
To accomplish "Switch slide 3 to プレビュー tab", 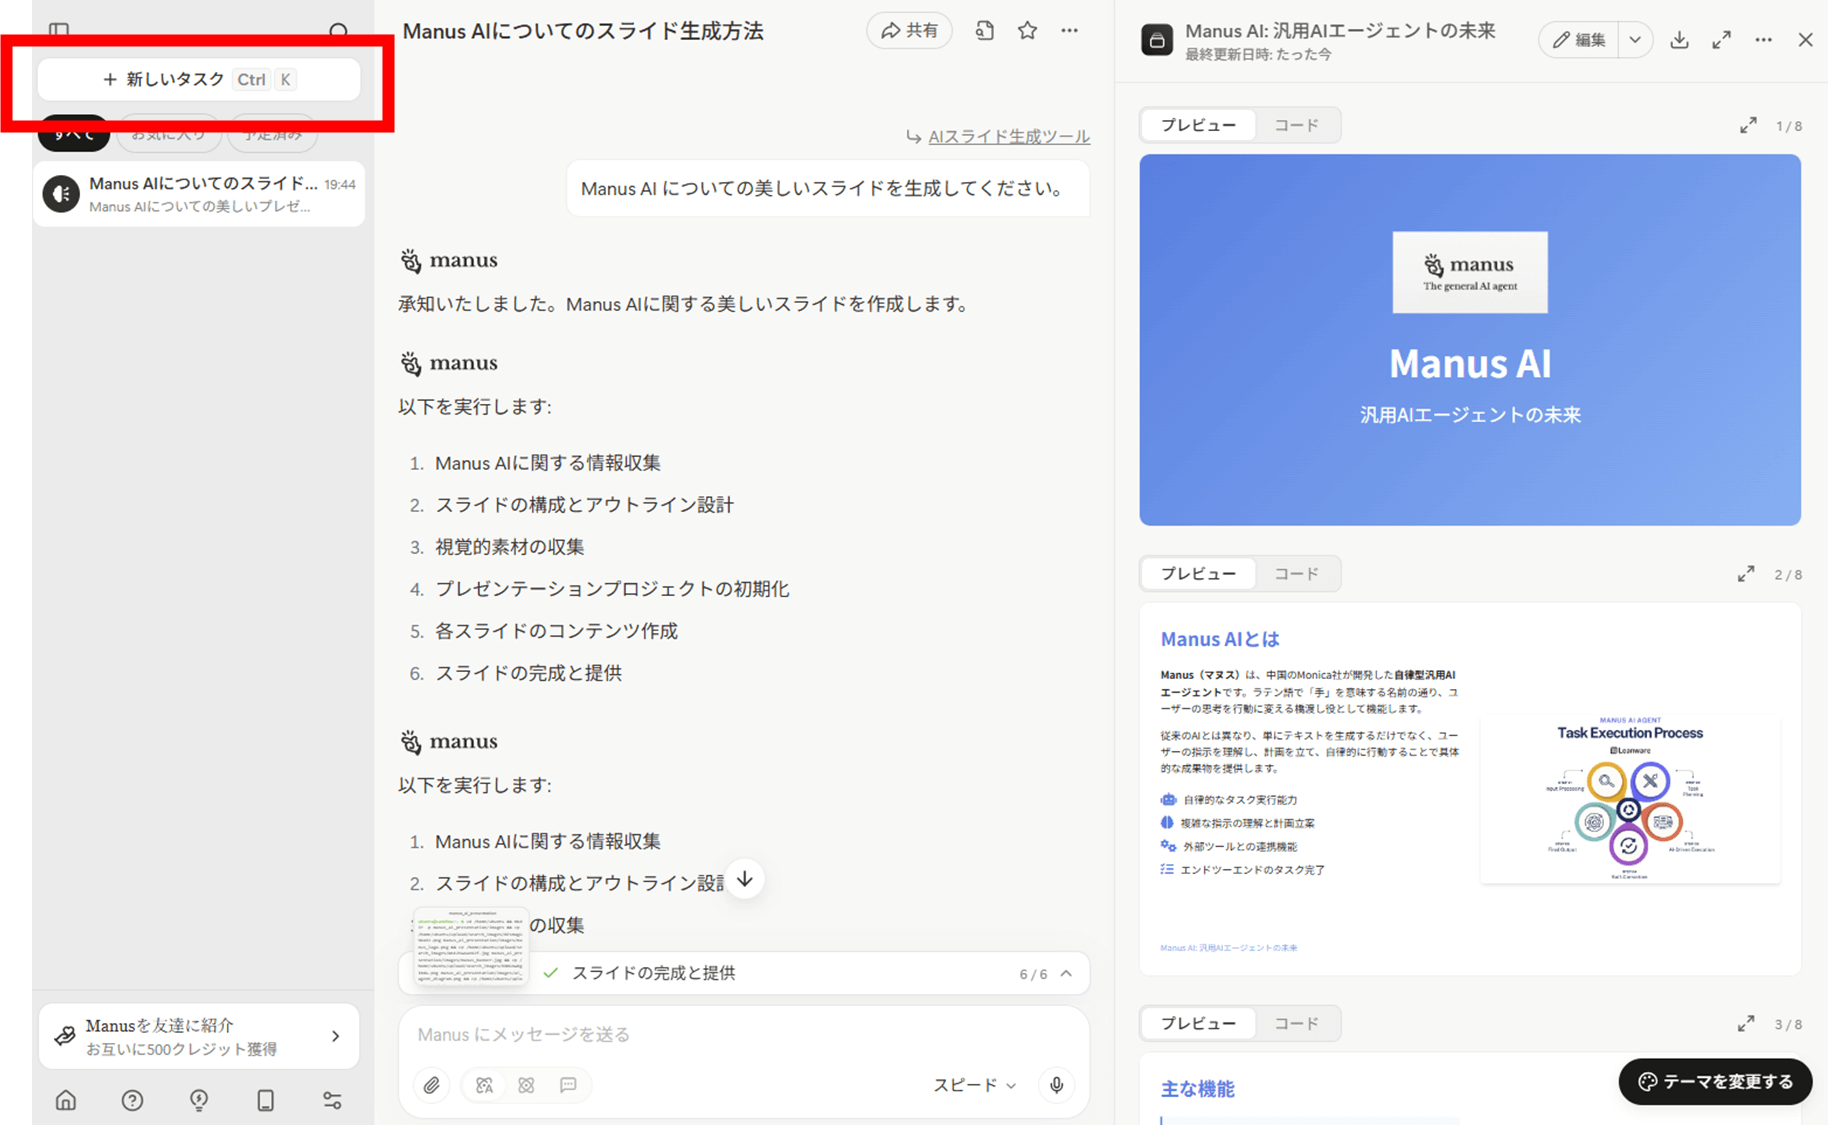I will [1198, 1024].
